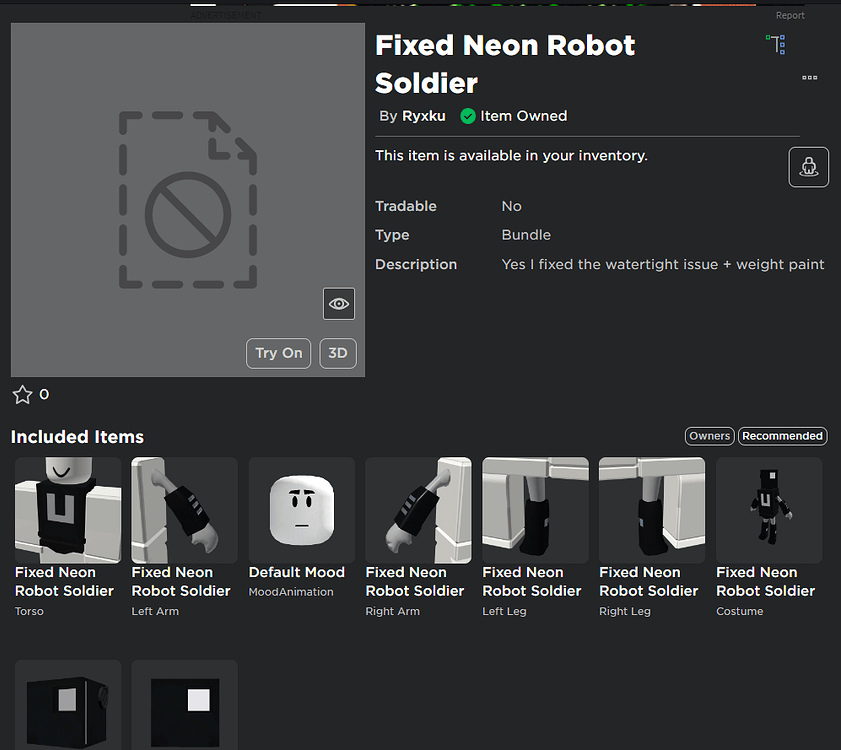Switch preview to 3D view

[338, 353]
